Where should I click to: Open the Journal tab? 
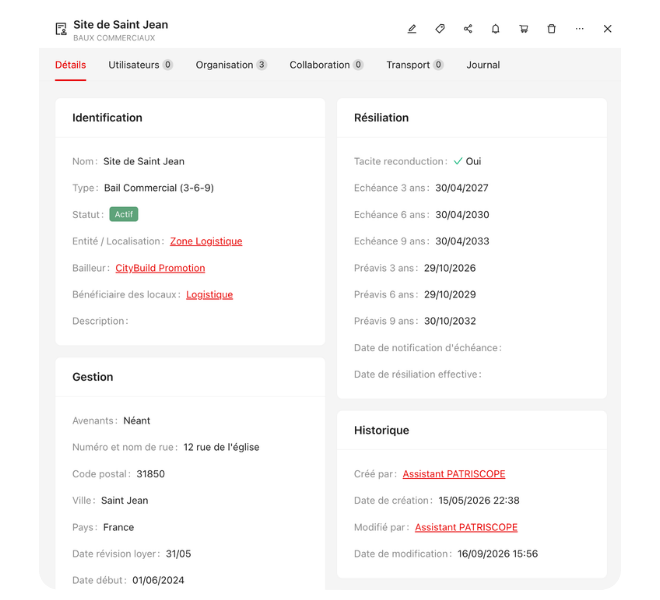click(483, 65)
